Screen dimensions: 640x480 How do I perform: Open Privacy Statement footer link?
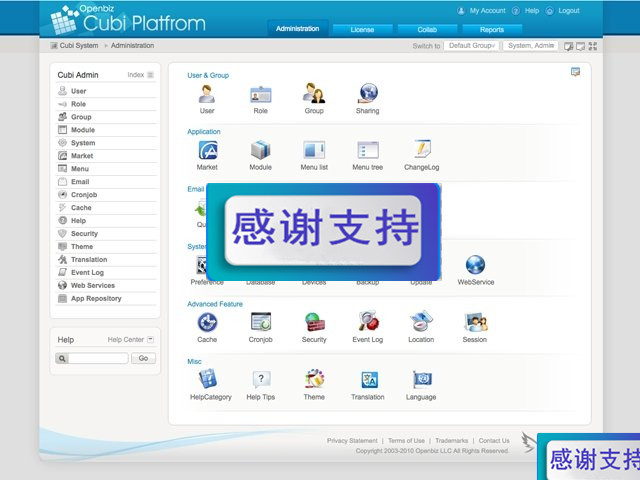352,440
